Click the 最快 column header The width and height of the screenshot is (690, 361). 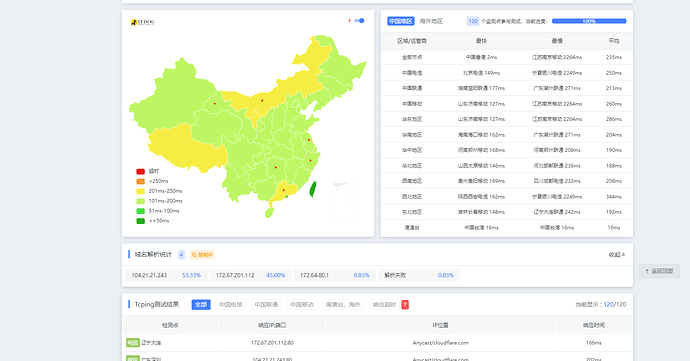pyautogui.click(x=481, y=41)
